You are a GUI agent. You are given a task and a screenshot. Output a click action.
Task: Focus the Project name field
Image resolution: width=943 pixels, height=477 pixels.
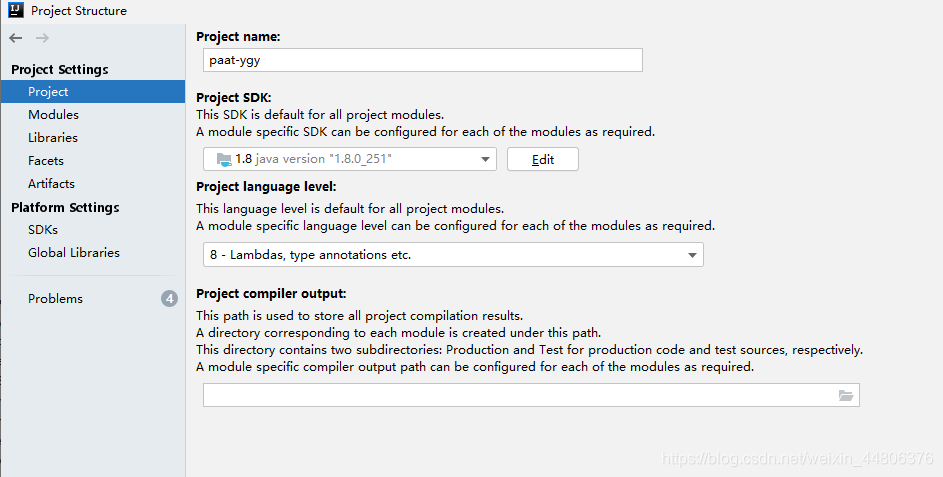pyautogui.click(x=423, y=60)
